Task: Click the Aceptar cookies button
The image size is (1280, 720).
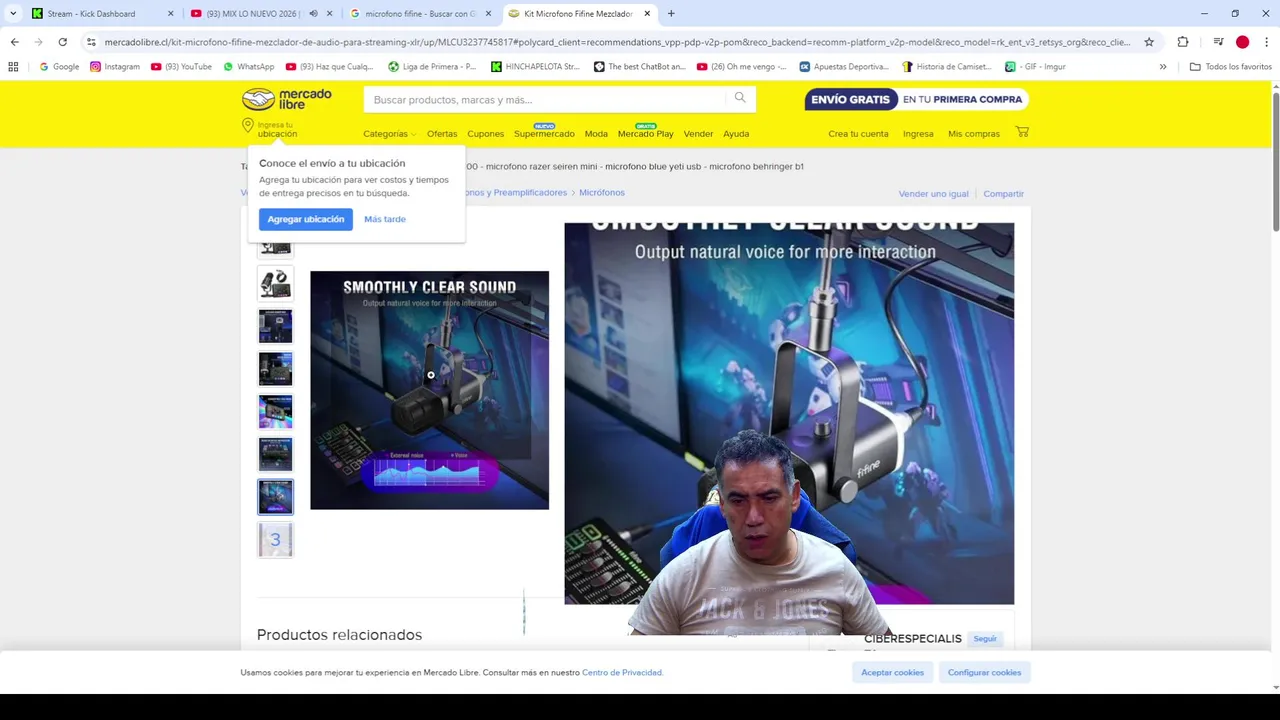Action: (x=893, y=672)
